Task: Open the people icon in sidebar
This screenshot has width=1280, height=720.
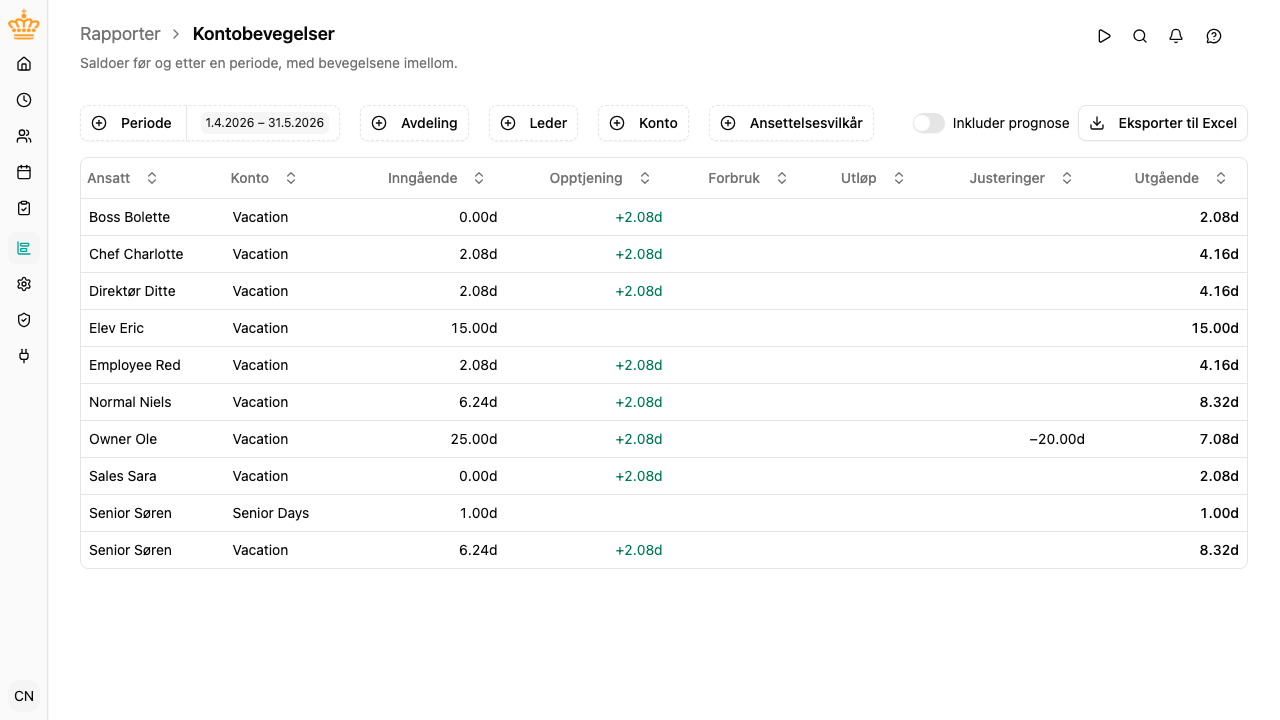Action: point(24,136)
